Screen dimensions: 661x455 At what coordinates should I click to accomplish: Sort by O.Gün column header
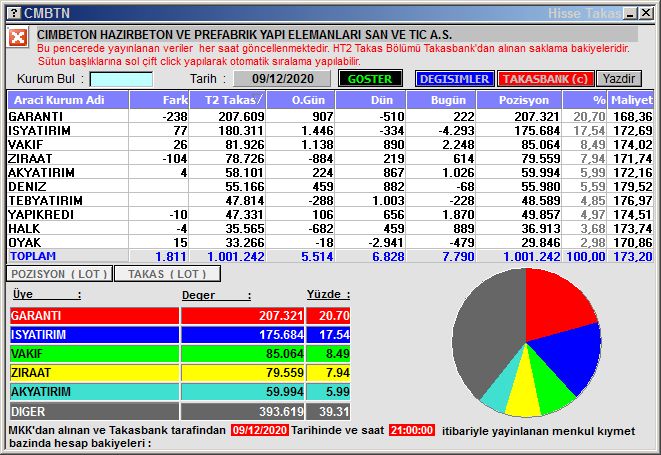click(301, 100)
